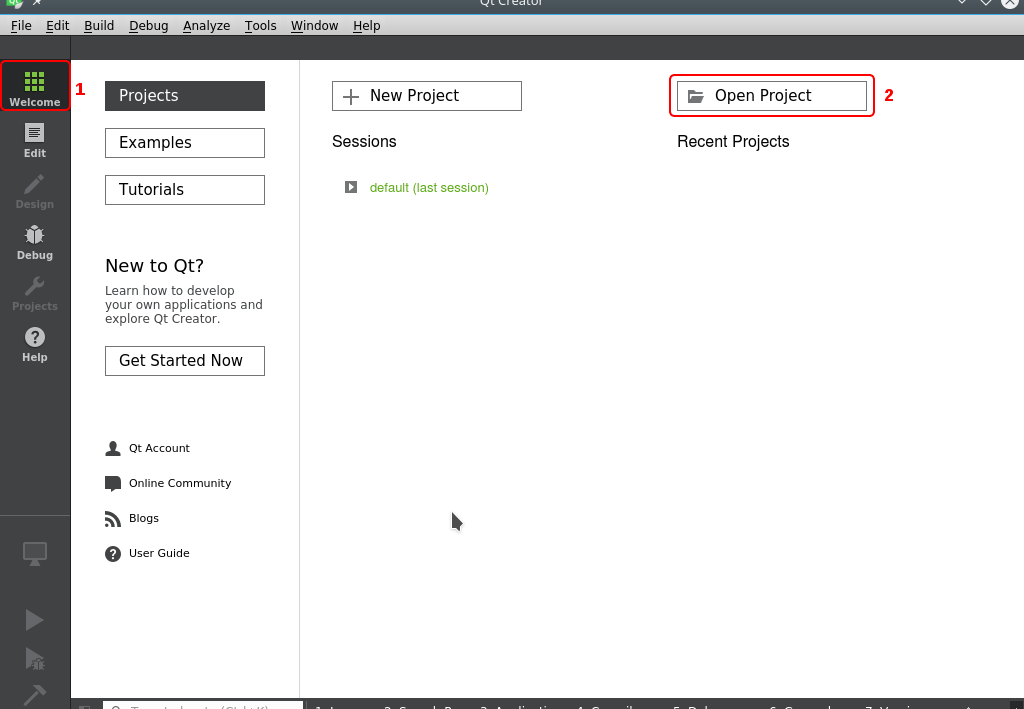Click the green Run play icon
Viewport: 1024px width, 709px height.
(34, 620)
